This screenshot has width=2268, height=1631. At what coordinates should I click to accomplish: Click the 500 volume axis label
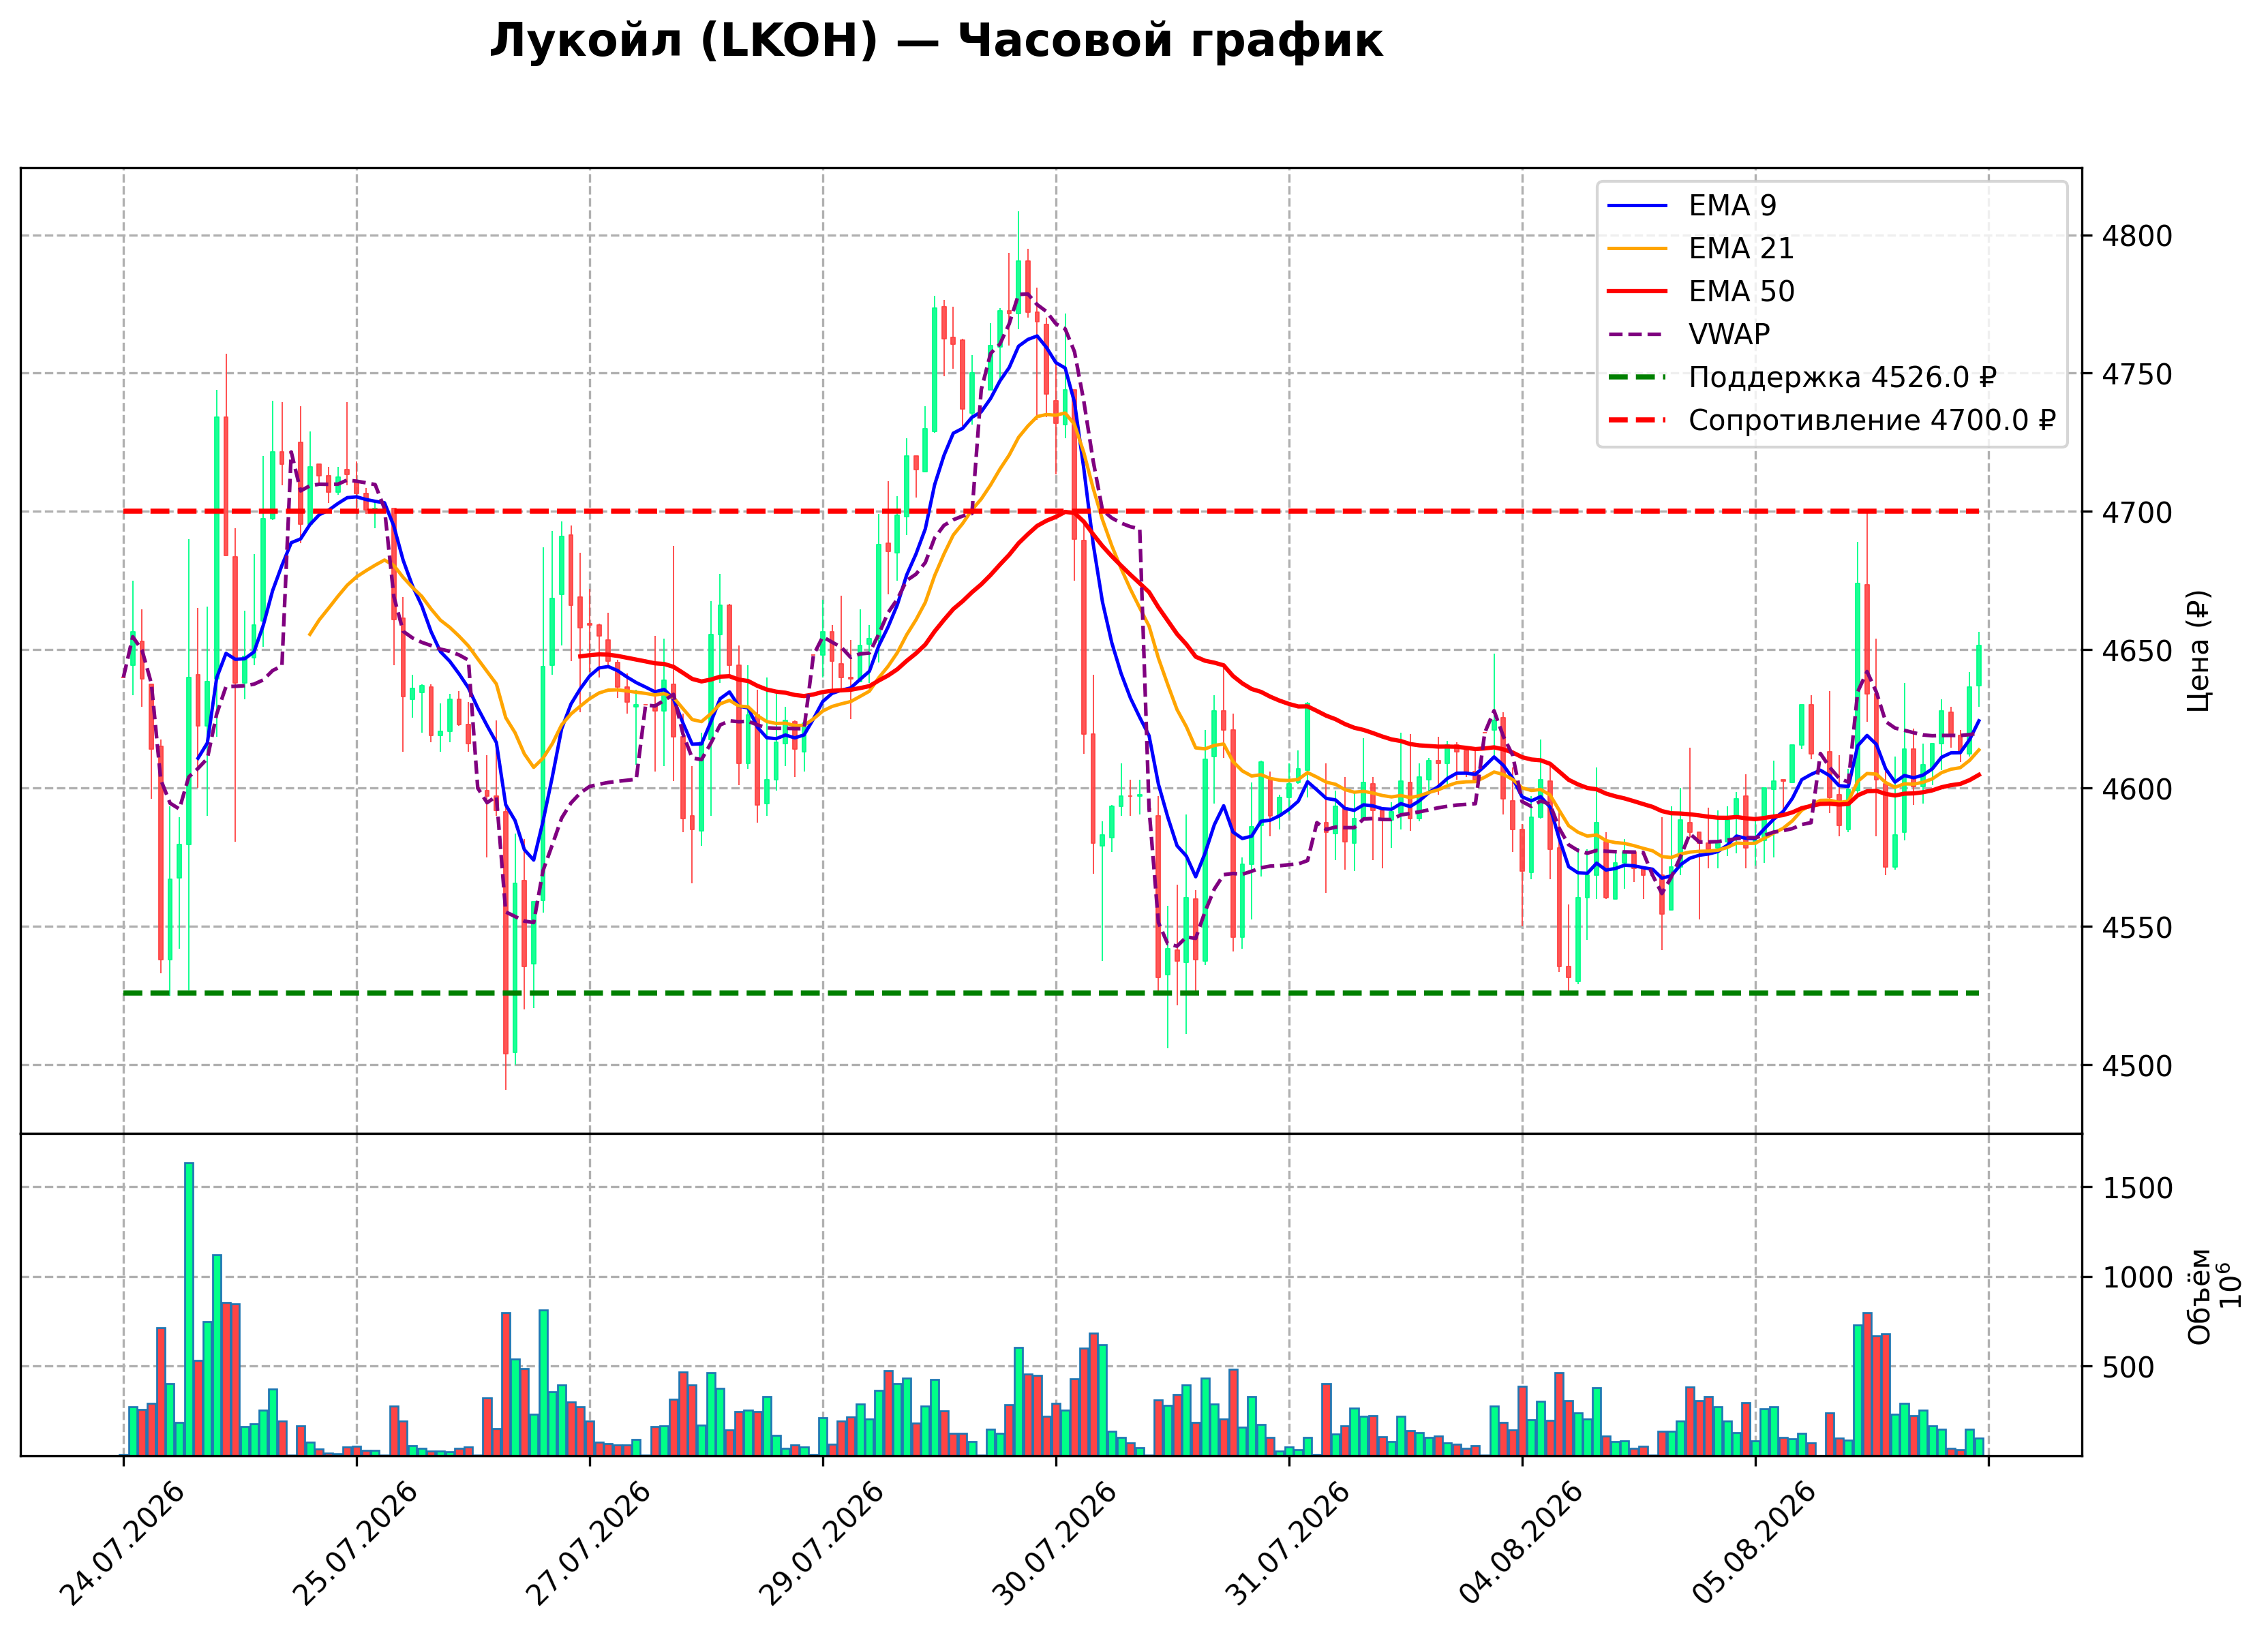[x=2128, y=1367]
